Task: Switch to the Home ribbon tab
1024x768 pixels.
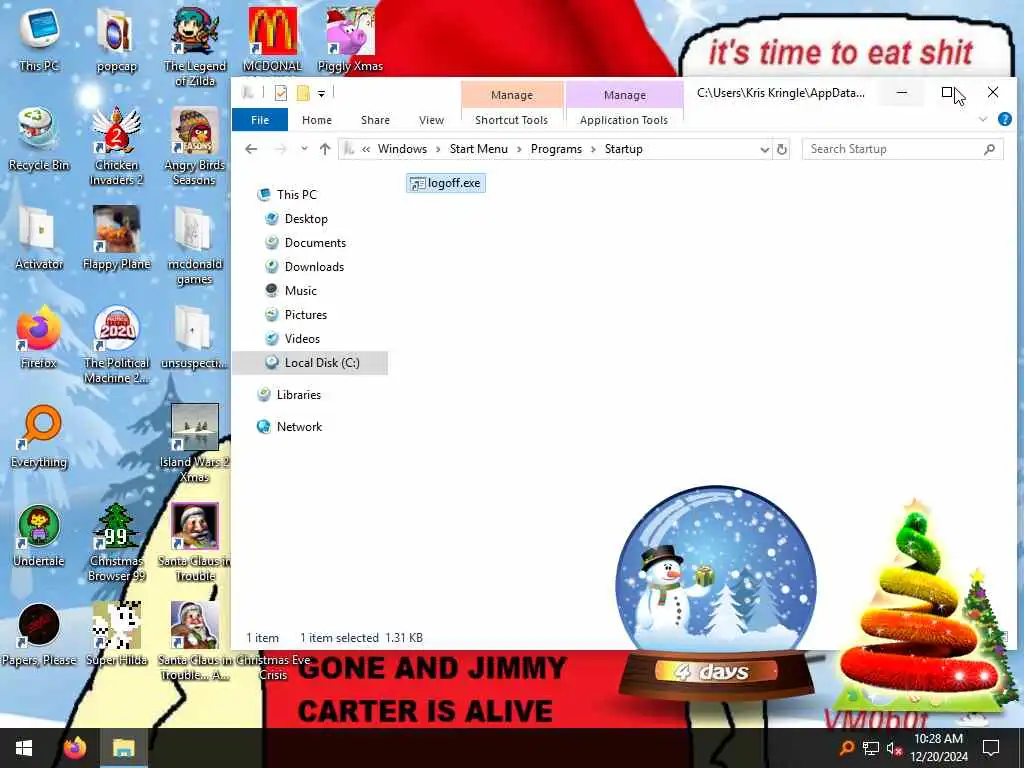Action: [x=317, y=120]
